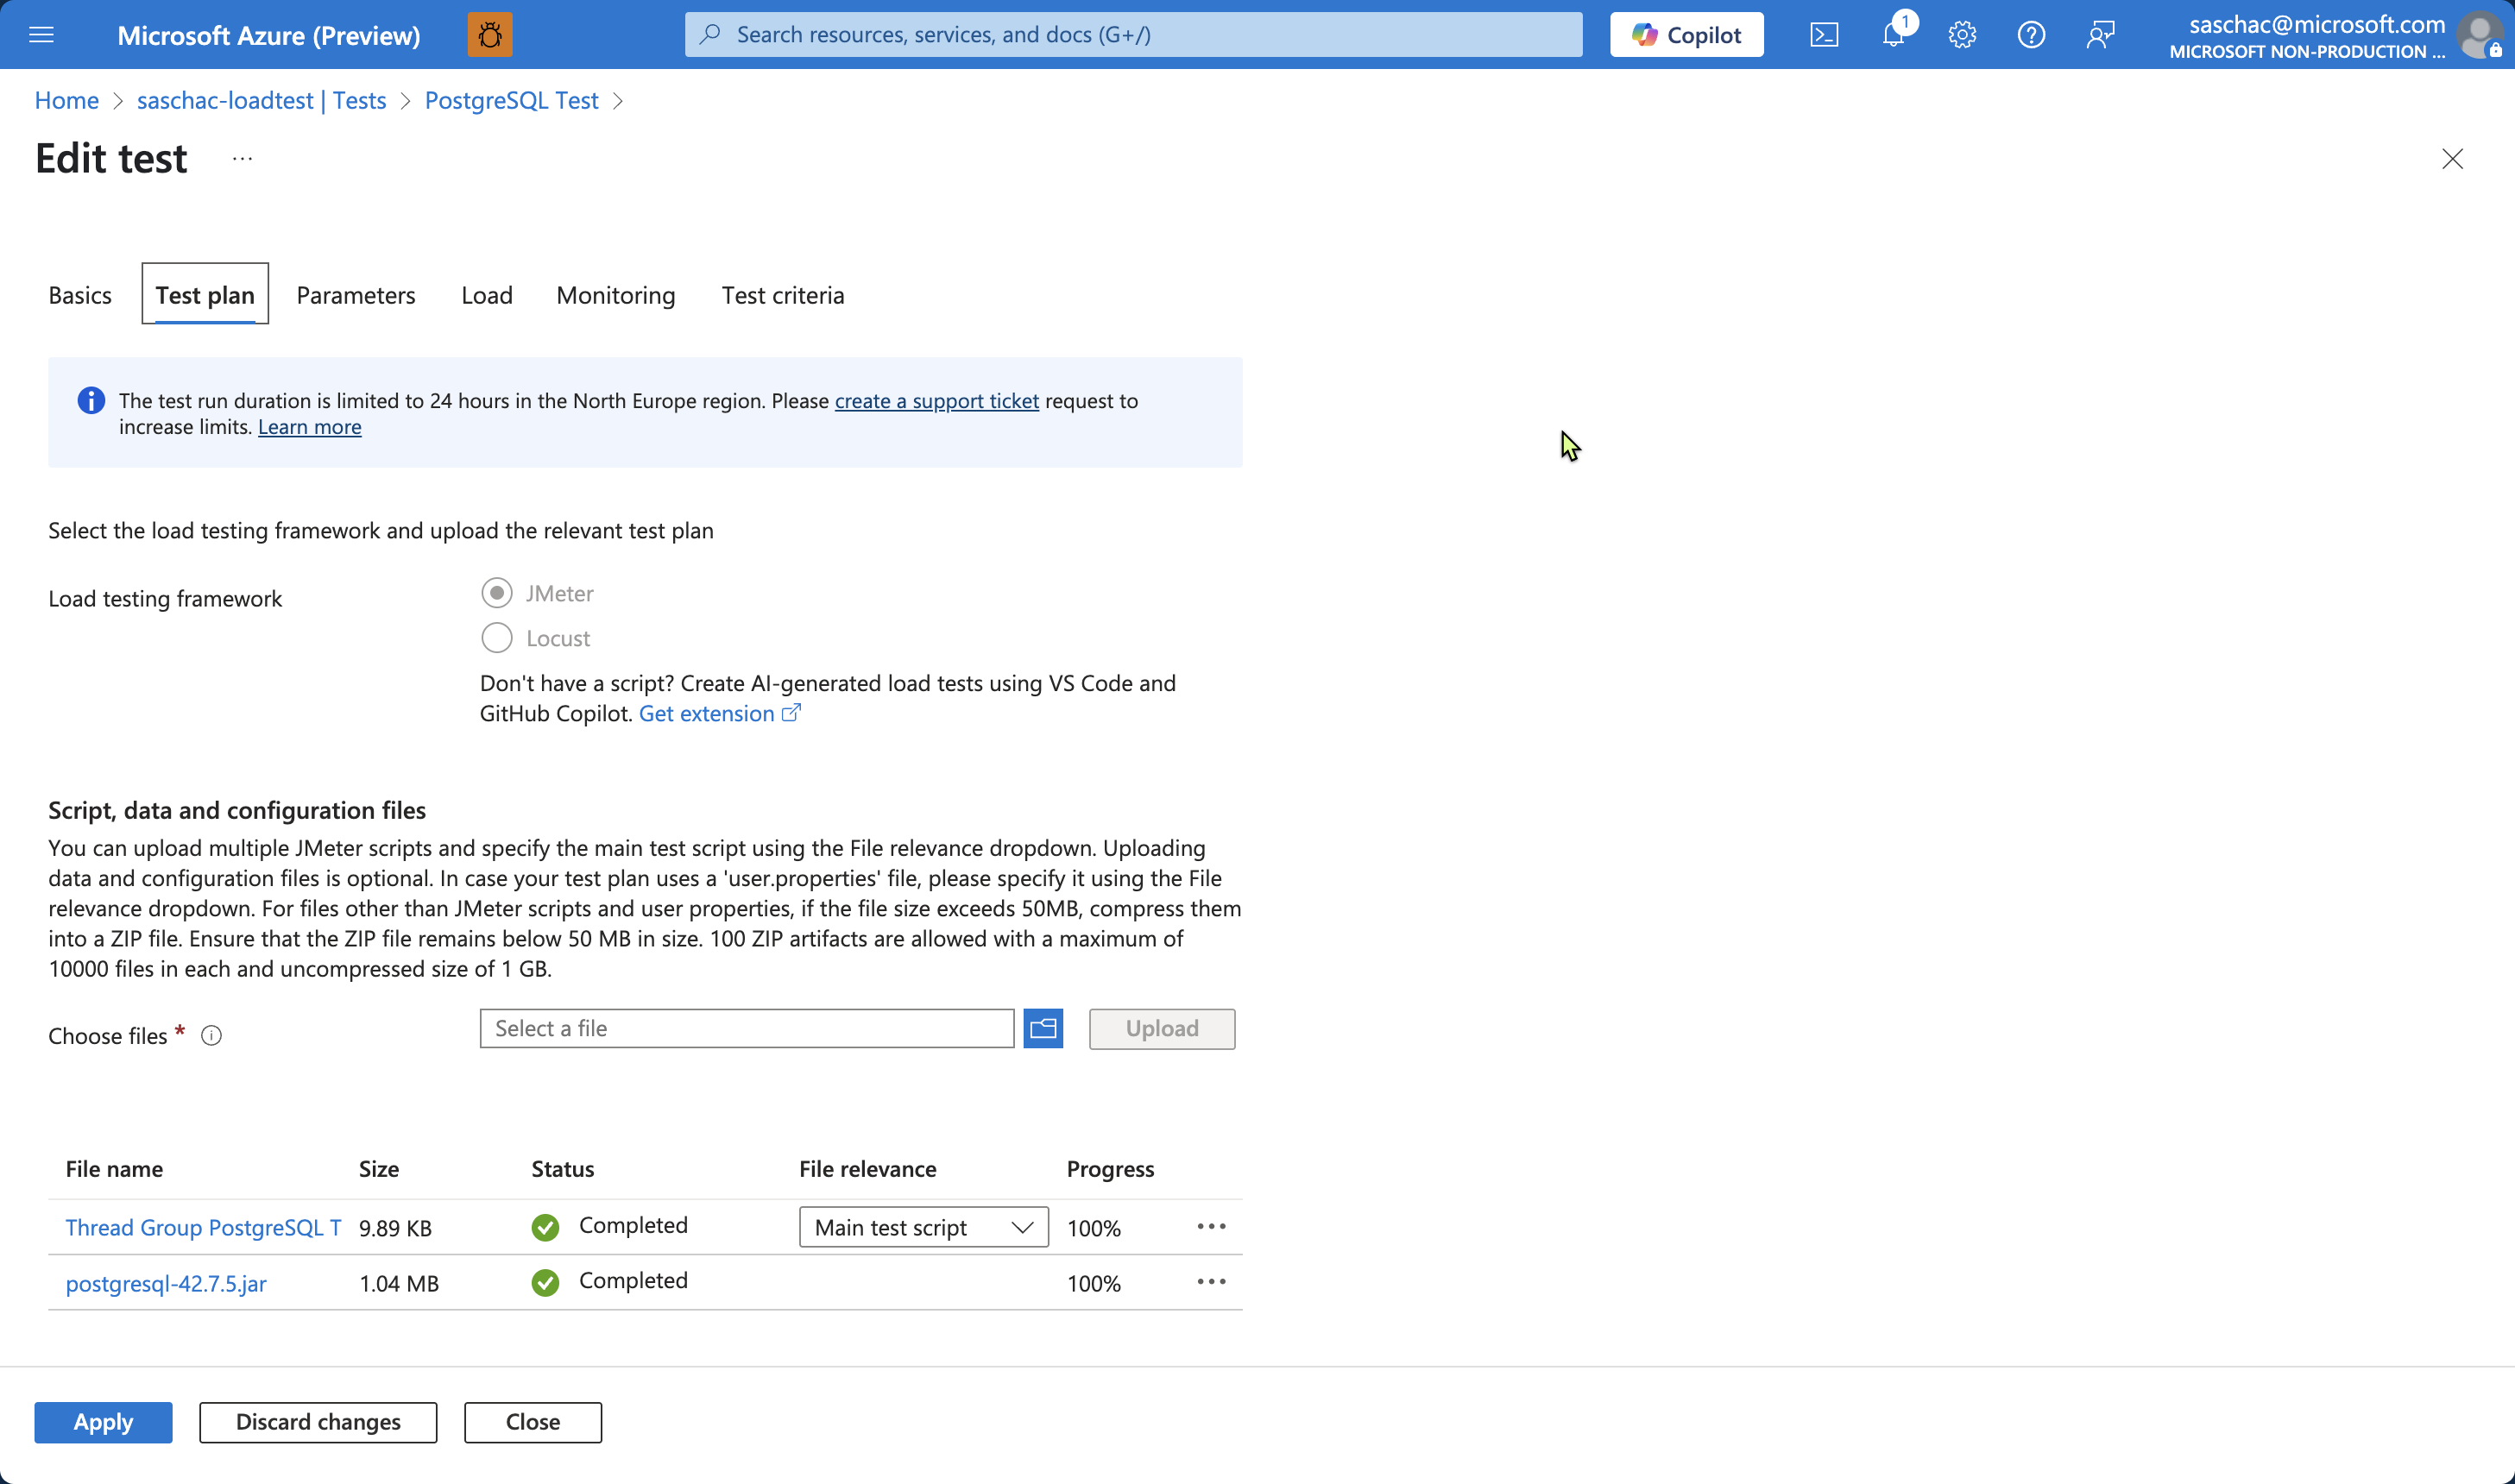Viewport: 2515px width, 1484px height.
Task: Open row actions for postgresql-42.7.5.jar
Action: tap(1211, 1282)
